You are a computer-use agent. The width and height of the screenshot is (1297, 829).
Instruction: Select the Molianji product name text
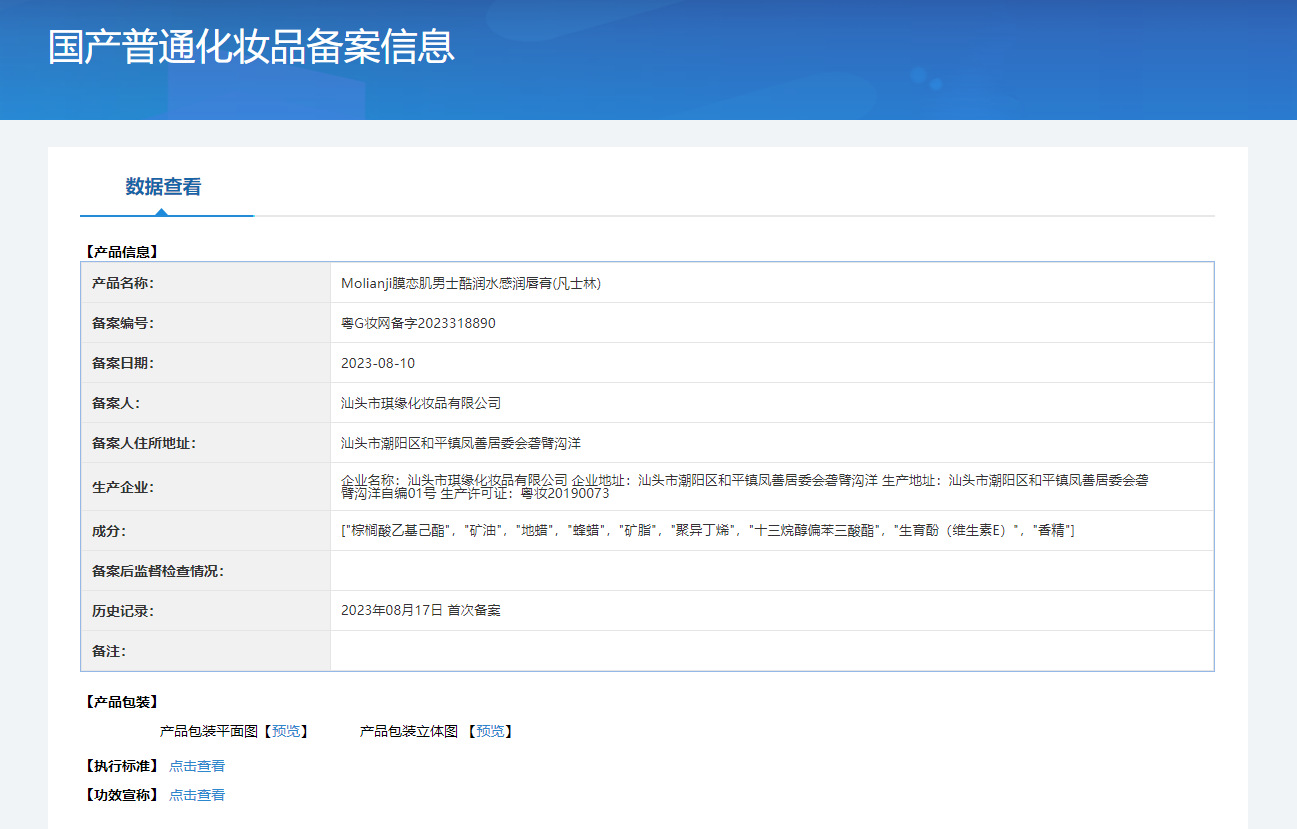(x=470, y=283)
